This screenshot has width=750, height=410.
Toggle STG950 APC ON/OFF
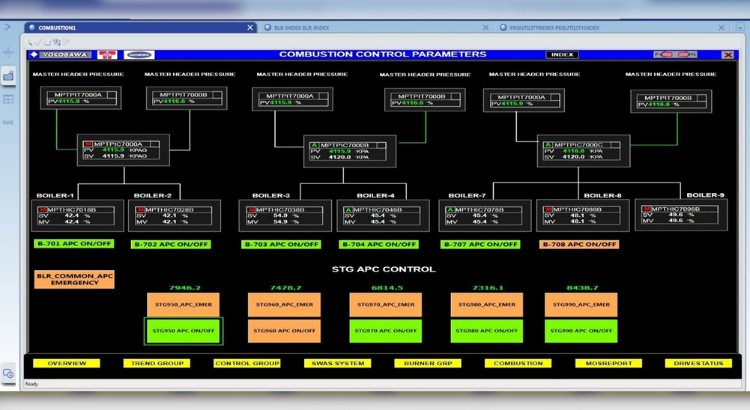tap(181, 331)
